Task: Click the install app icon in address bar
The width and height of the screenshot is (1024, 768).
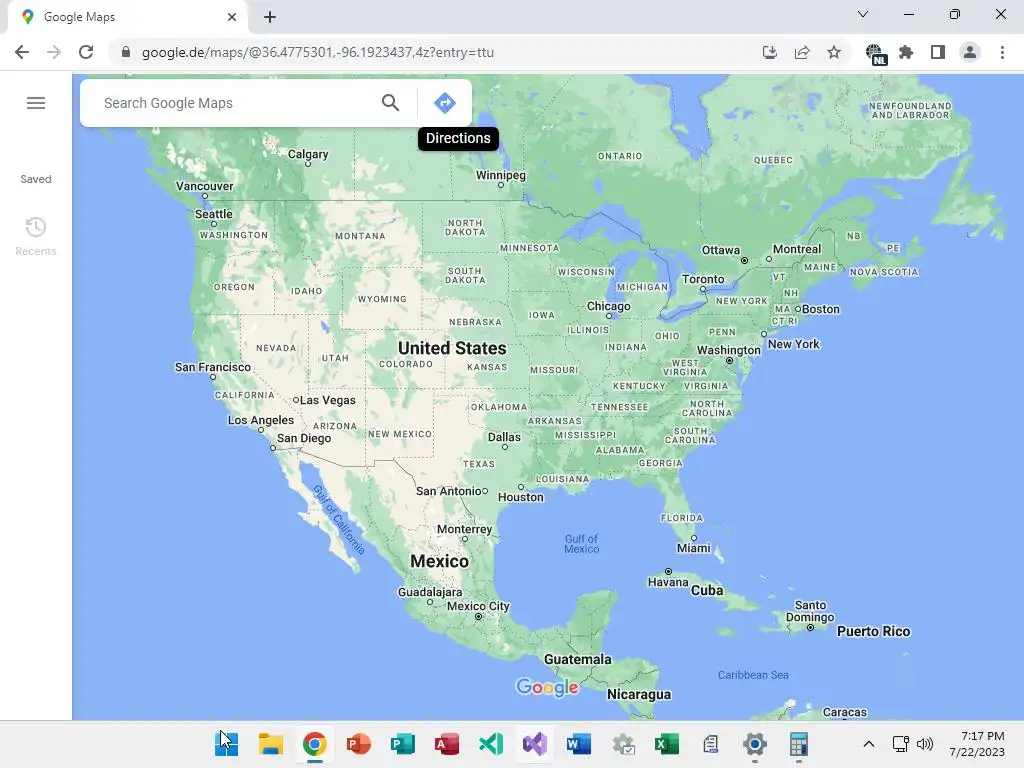Action: (770, 52)
